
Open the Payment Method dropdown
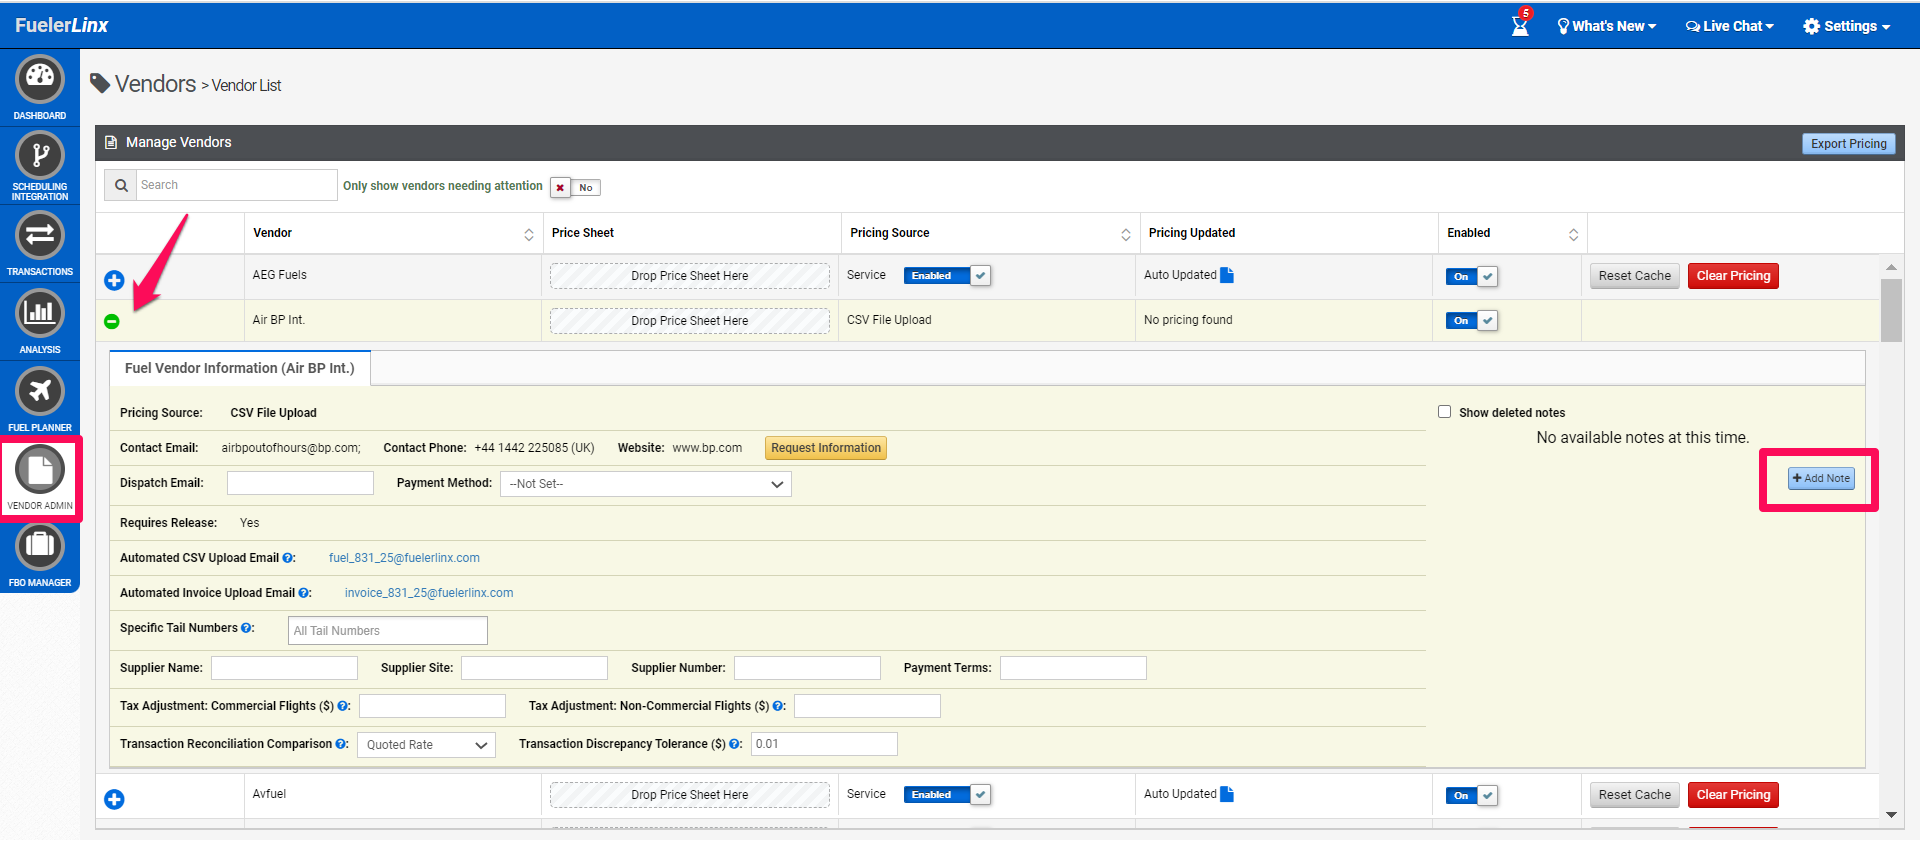646,484
